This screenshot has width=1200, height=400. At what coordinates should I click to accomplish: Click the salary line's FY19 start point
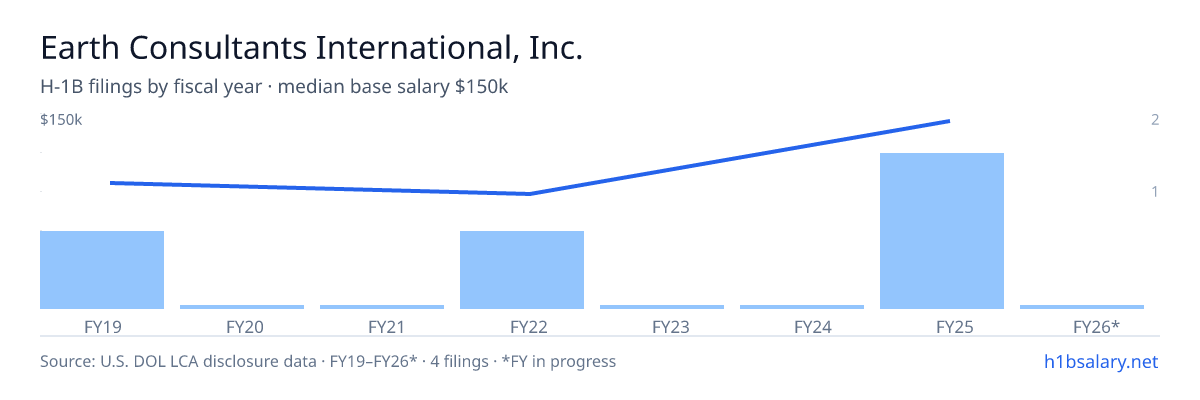tap(111, 183)
